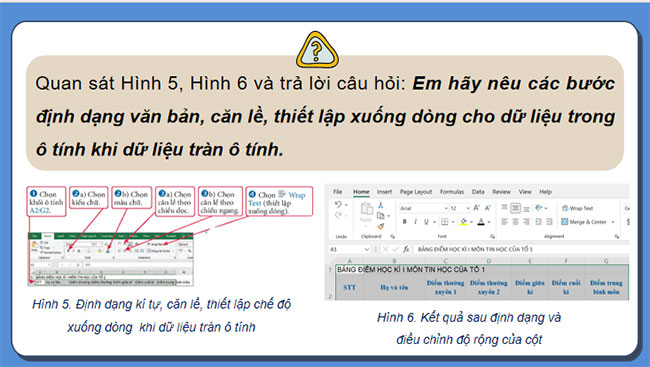The width and height of the screenshot is (650, 367).
Task: Click row header 1
Action: 330,270
